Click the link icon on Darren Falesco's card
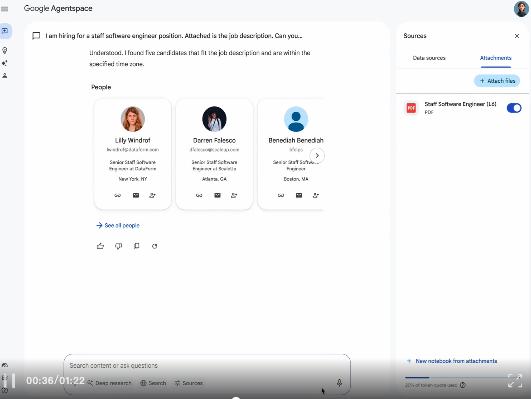 tap(199, 195)
